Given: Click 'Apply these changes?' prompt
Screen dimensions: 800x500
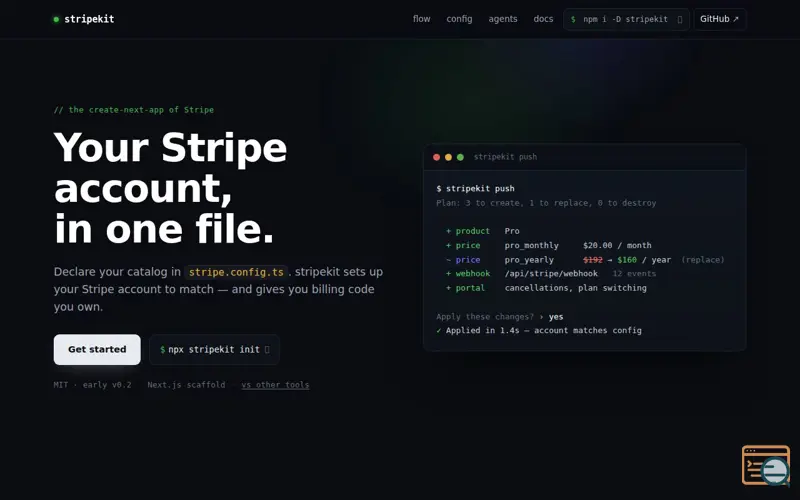Looking at the screenshot, I should click(x=485, y=317).
